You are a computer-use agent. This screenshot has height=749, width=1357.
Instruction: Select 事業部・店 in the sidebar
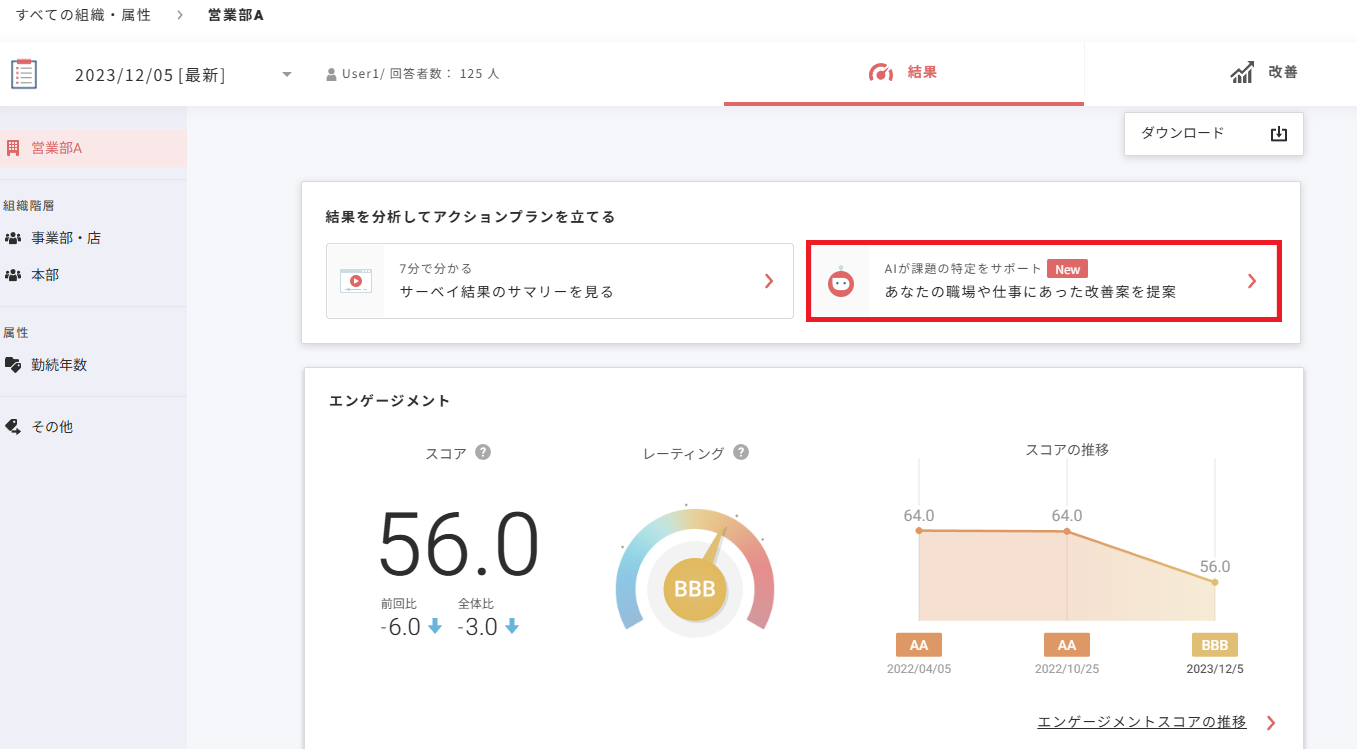pos(65,238)
